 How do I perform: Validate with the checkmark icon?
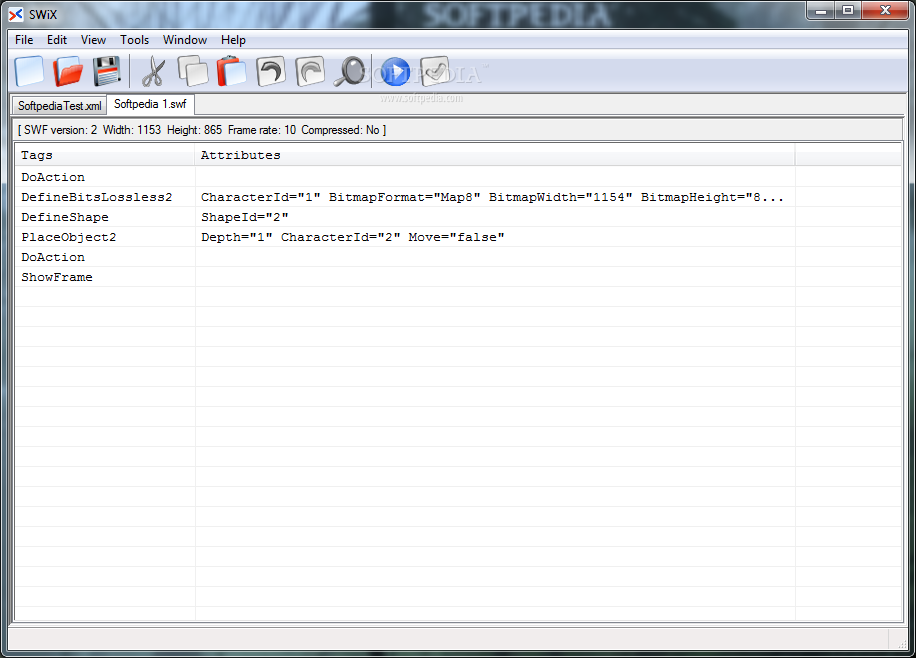[x=435, y=71]
